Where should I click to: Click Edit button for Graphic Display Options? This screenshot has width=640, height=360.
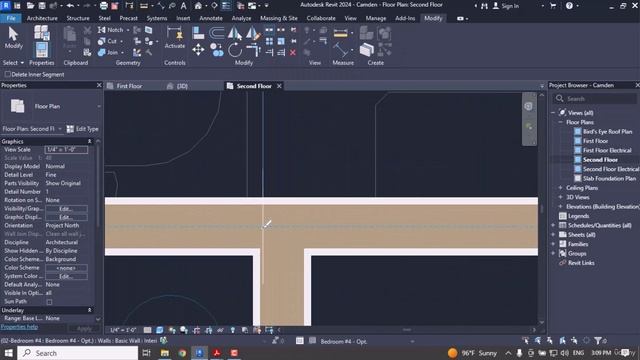pos(66,217)
